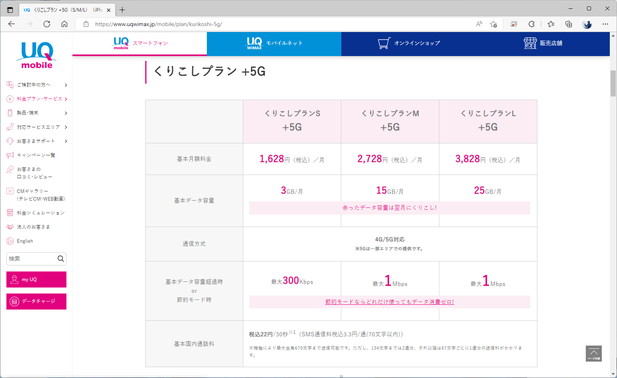Viewport: 617px width, 378px height.
Task: Click the CMギャラリー play icon
Action: (10, 191)
